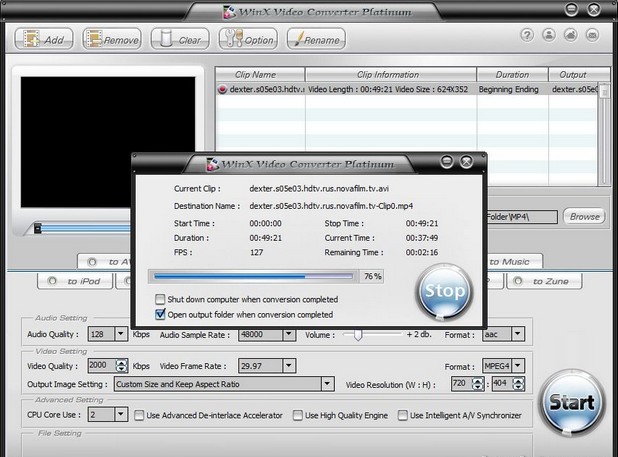Click the Output column header

(579, 74)
